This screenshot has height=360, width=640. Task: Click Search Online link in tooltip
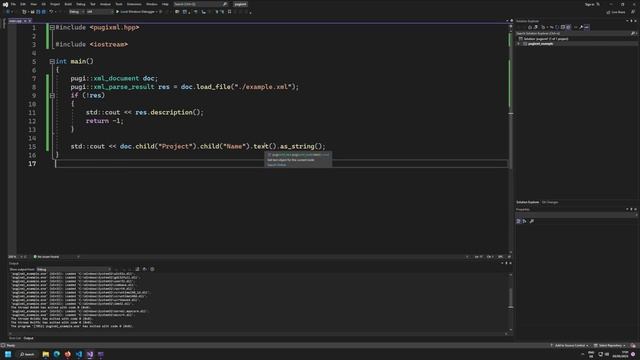pyautogui.click(x=277, y=165)
